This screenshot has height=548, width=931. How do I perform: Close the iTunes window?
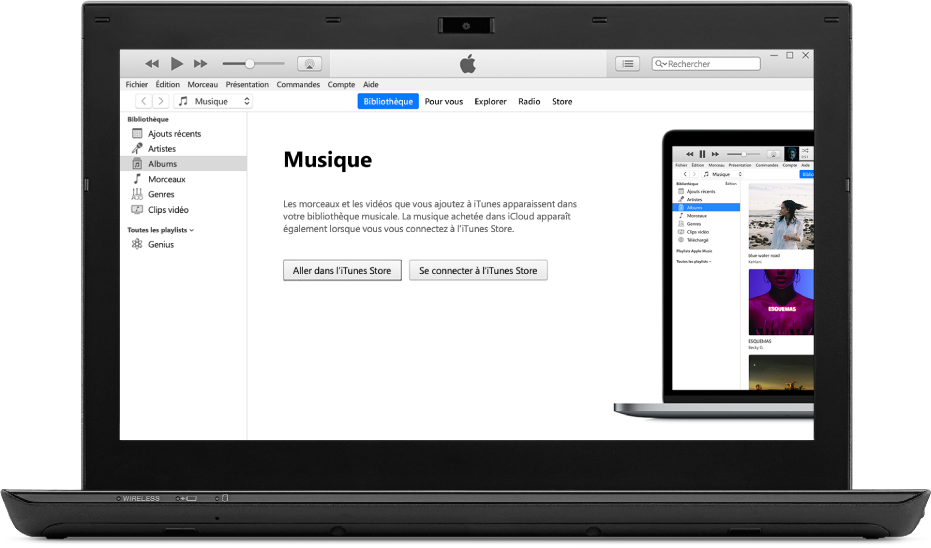pyautogui.click(x=806, y=55)
